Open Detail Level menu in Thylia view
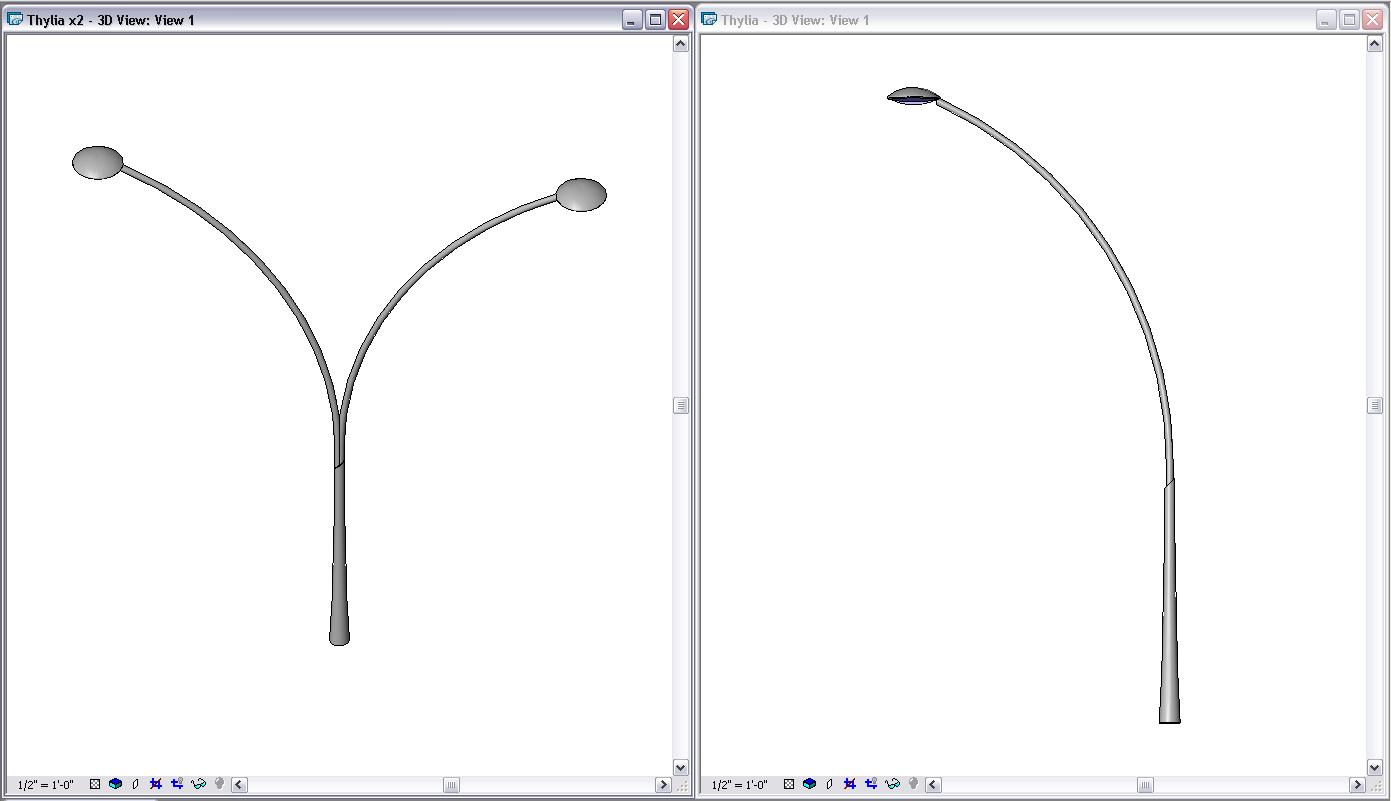The width and height of the screenshot is (1391, 801). coord(789,785)
